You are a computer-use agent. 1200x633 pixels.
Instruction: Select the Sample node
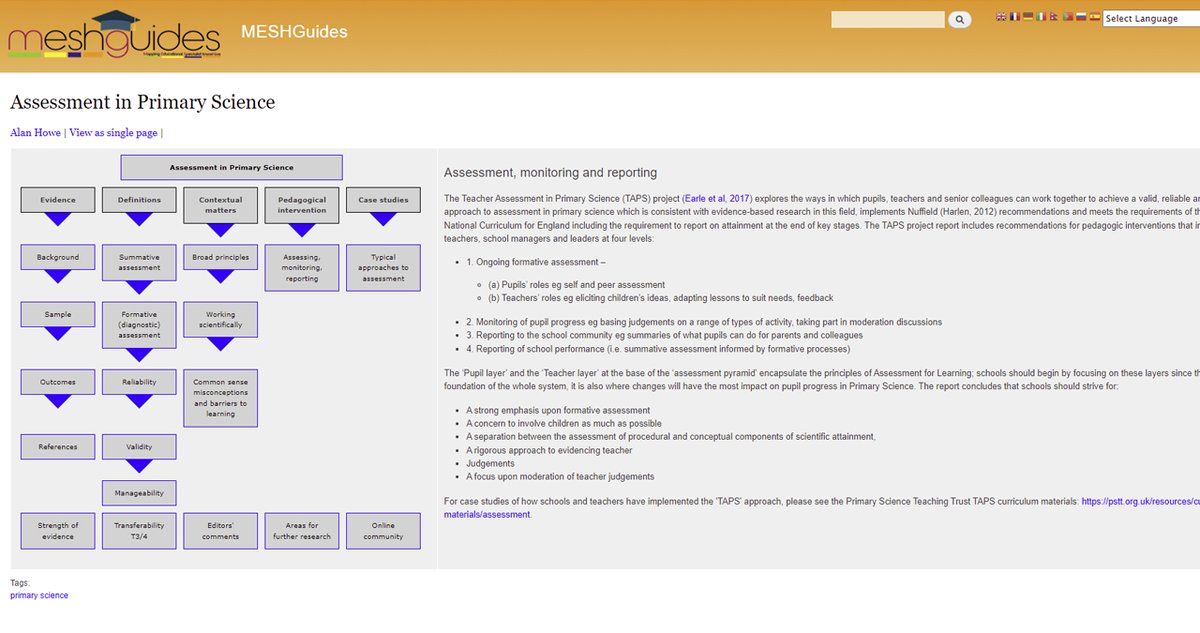pyautogui.click(x=58, y=314)
